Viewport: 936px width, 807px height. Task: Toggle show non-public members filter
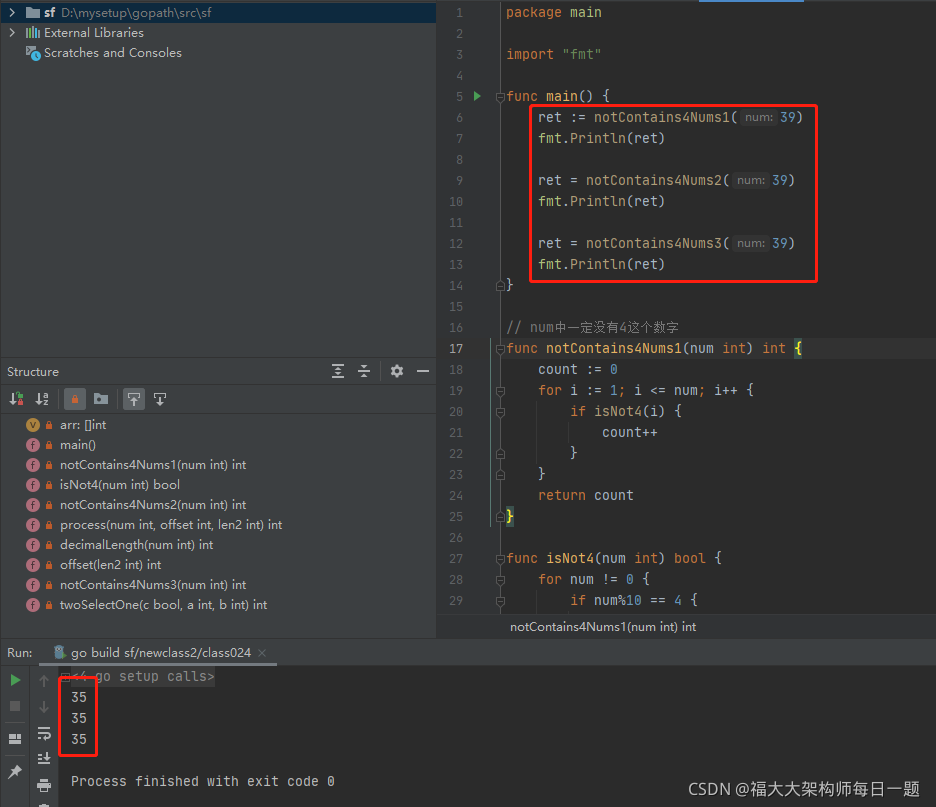coord(75,399)
